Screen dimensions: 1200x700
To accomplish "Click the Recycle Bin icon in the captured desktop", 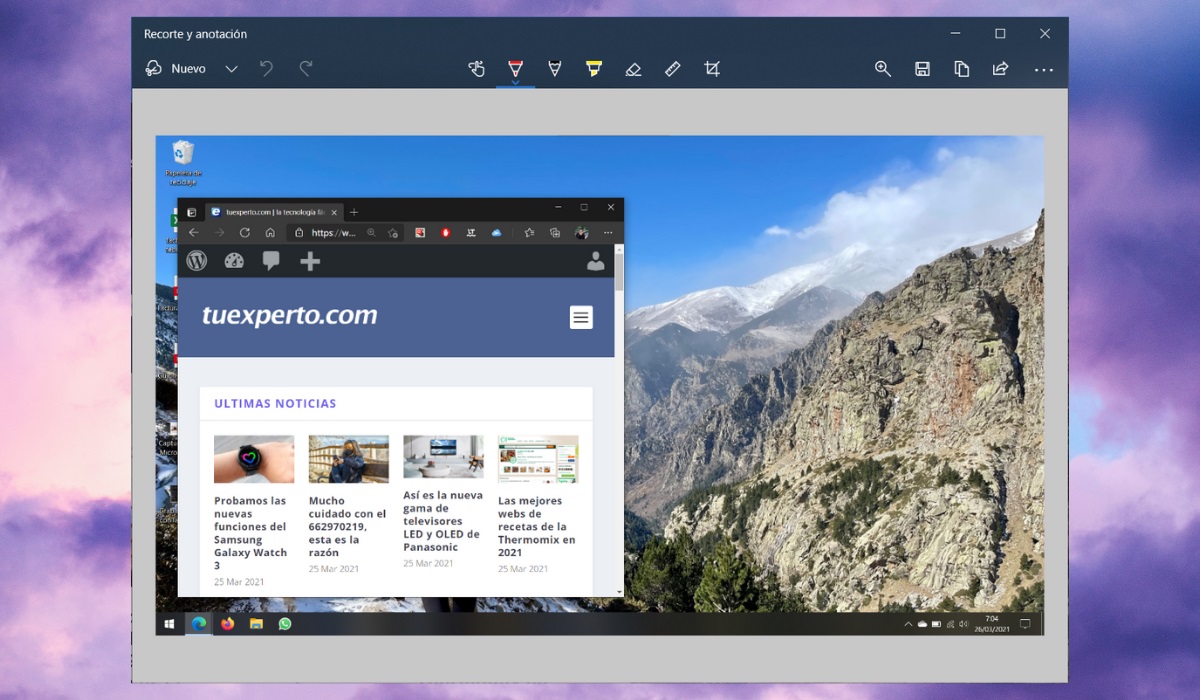I will [182, 163].
